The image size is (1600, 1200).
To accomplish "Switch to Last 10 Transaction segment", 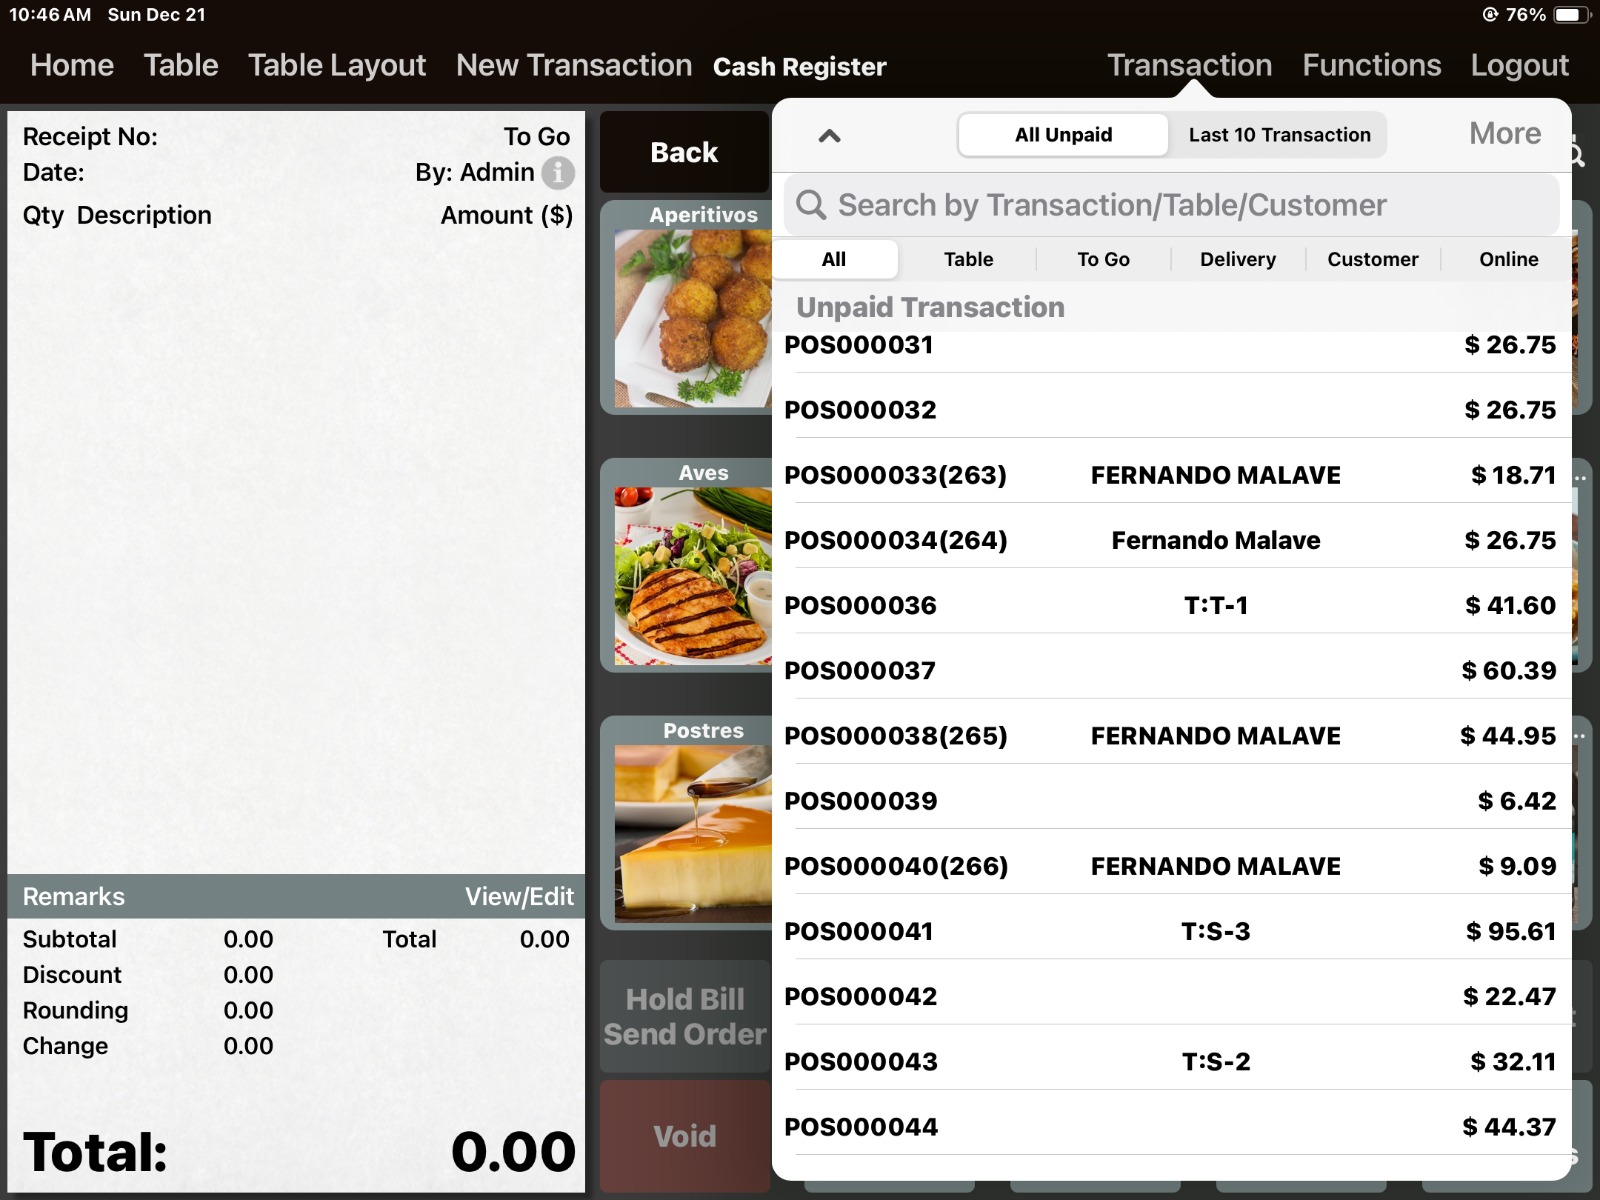I will coord(1278,135).
